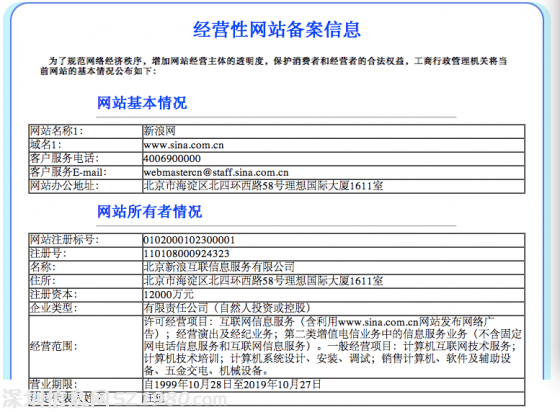Click the 企业类型 label cell
The height and width of the screenshot is (412, 560).
[86, 308]
